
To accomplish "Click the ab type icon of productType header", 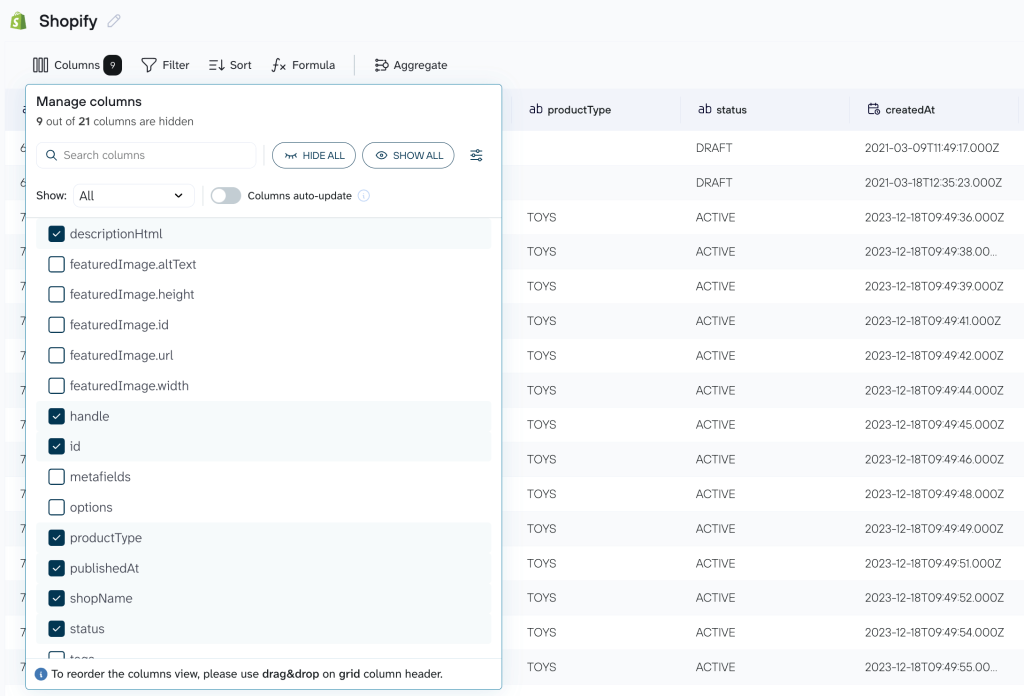I will click(536, 109).
